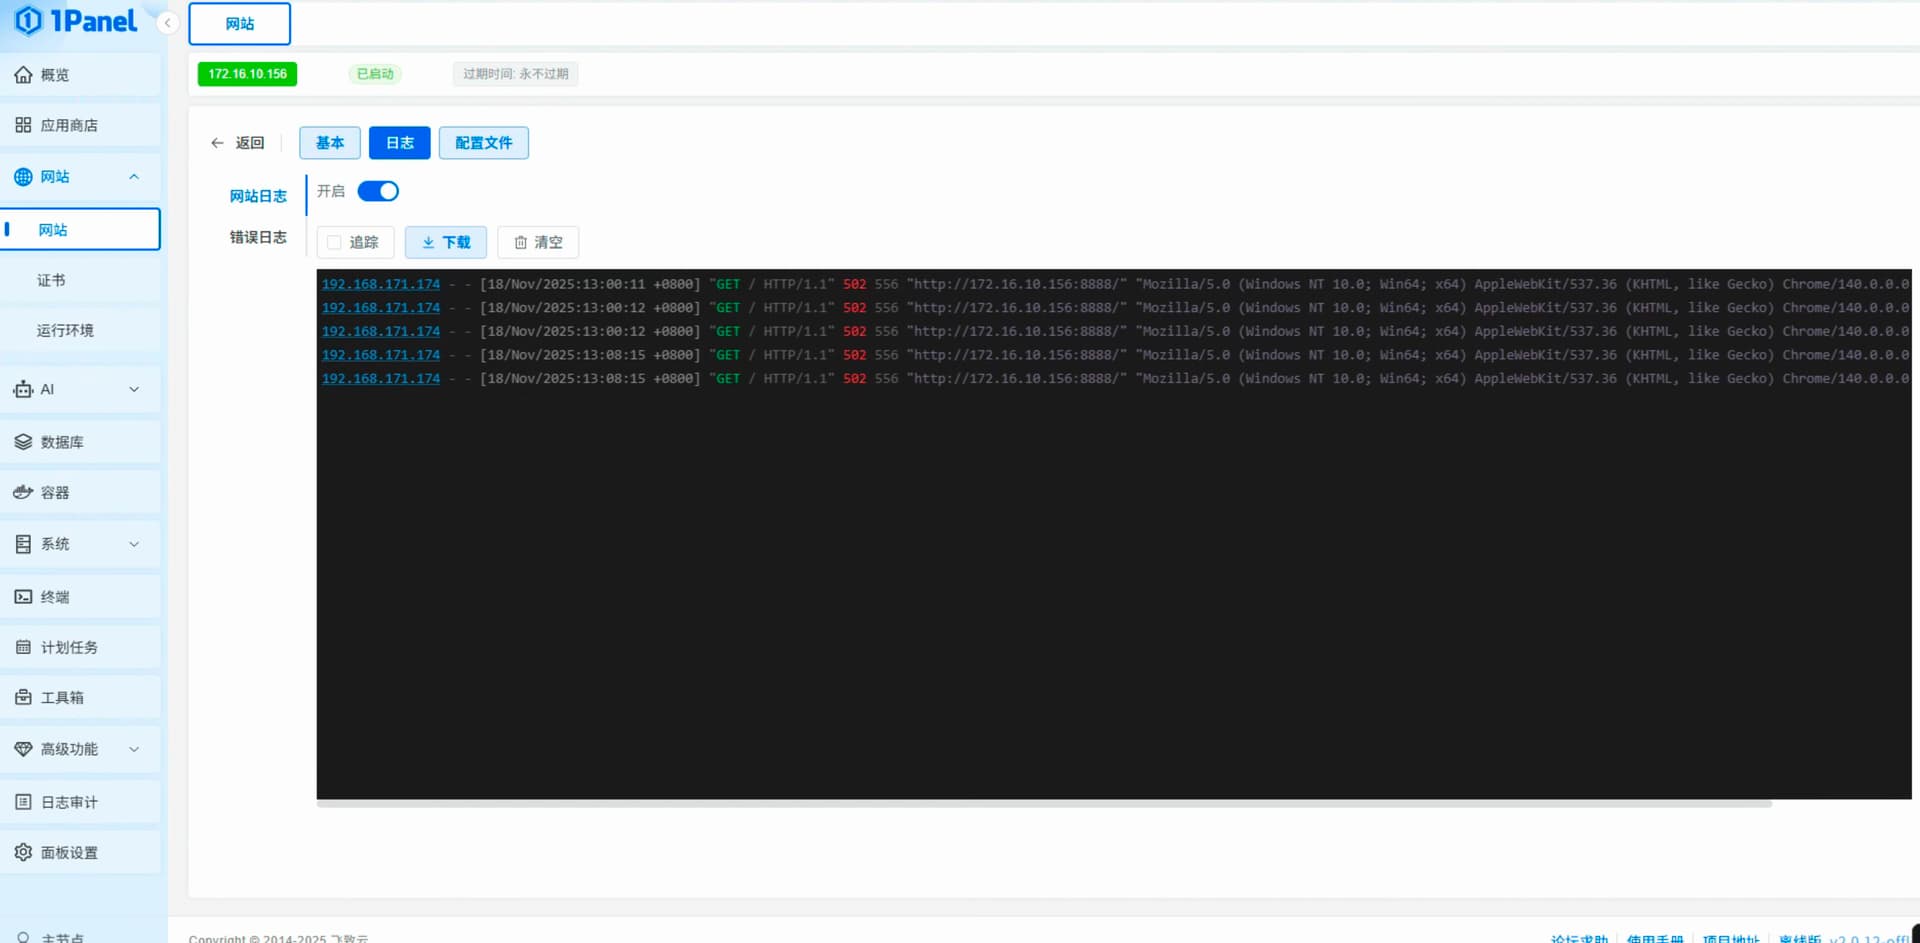Open 计划任务 calendar icon
Screen dimensions: 1920x943
23,647
